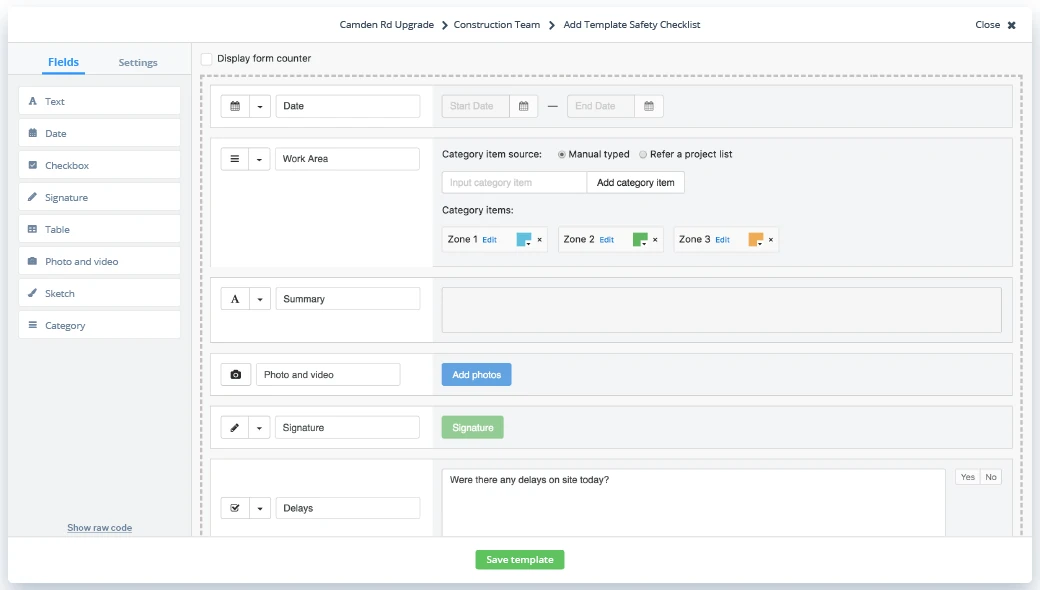Expand Summary field type dropdown arrow
Image resolution: width=1040 pixels, height=590 pixels.
(x=260, y=299)
